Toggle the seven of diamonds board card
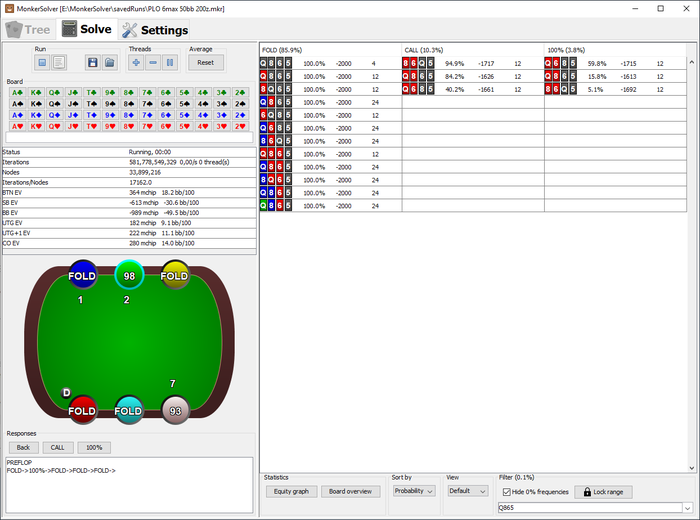Viewport: 700px width, 520px height. click(147, 115)
